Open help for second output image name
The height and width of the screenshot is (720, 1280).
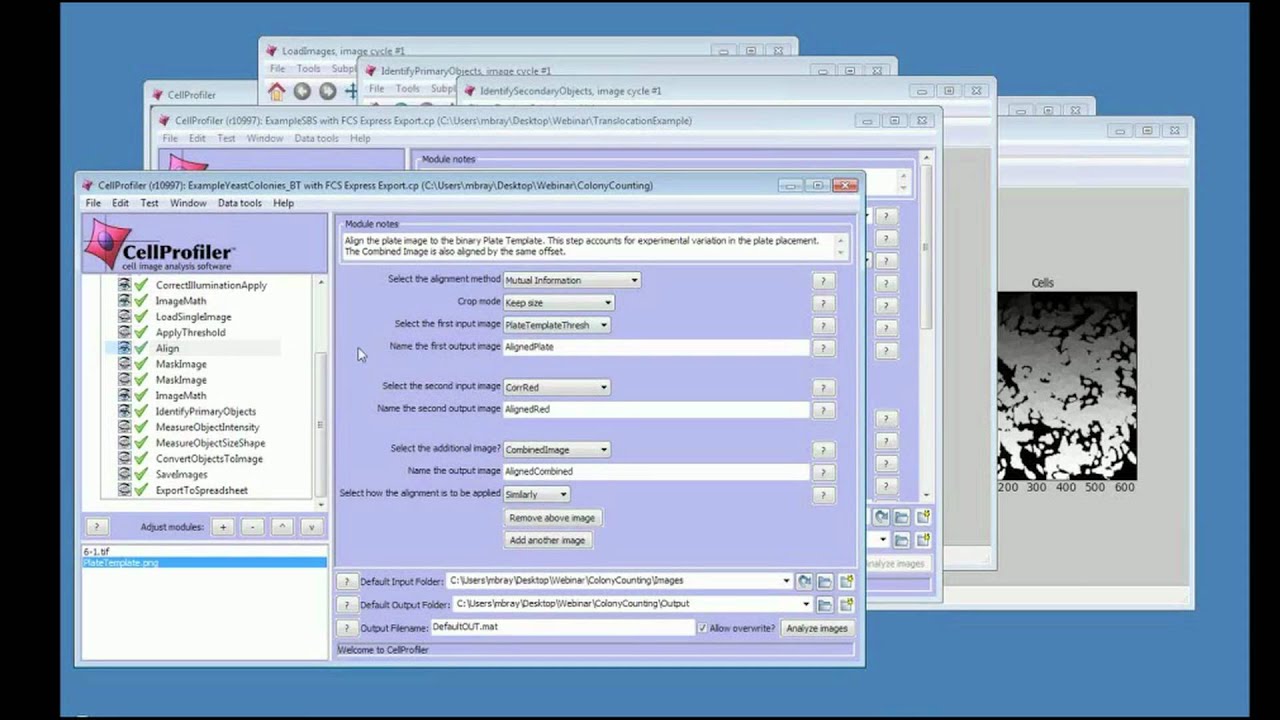[x=823, y=410]
